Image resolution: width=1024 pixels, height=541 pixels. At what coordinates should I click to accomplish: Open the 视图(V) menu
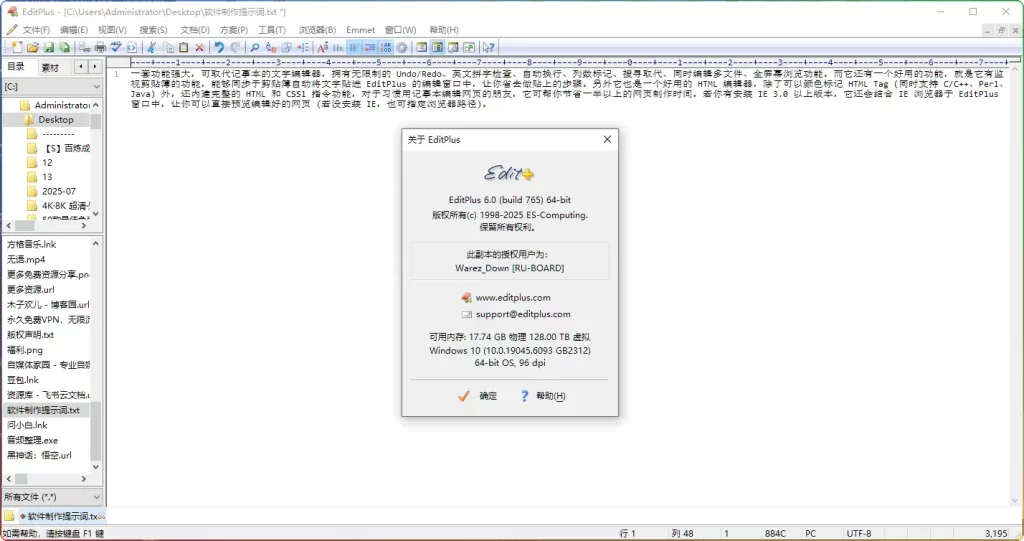(x=112, y=30)
